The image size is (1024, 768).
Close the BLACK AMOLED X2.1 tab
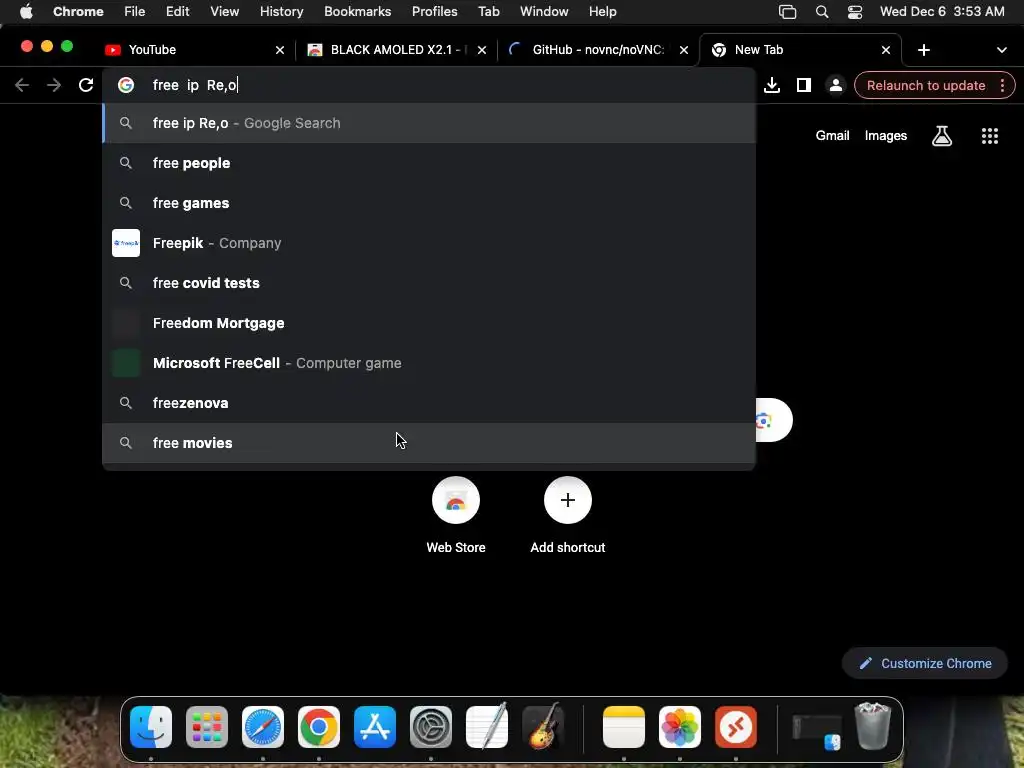click(482, 50)
